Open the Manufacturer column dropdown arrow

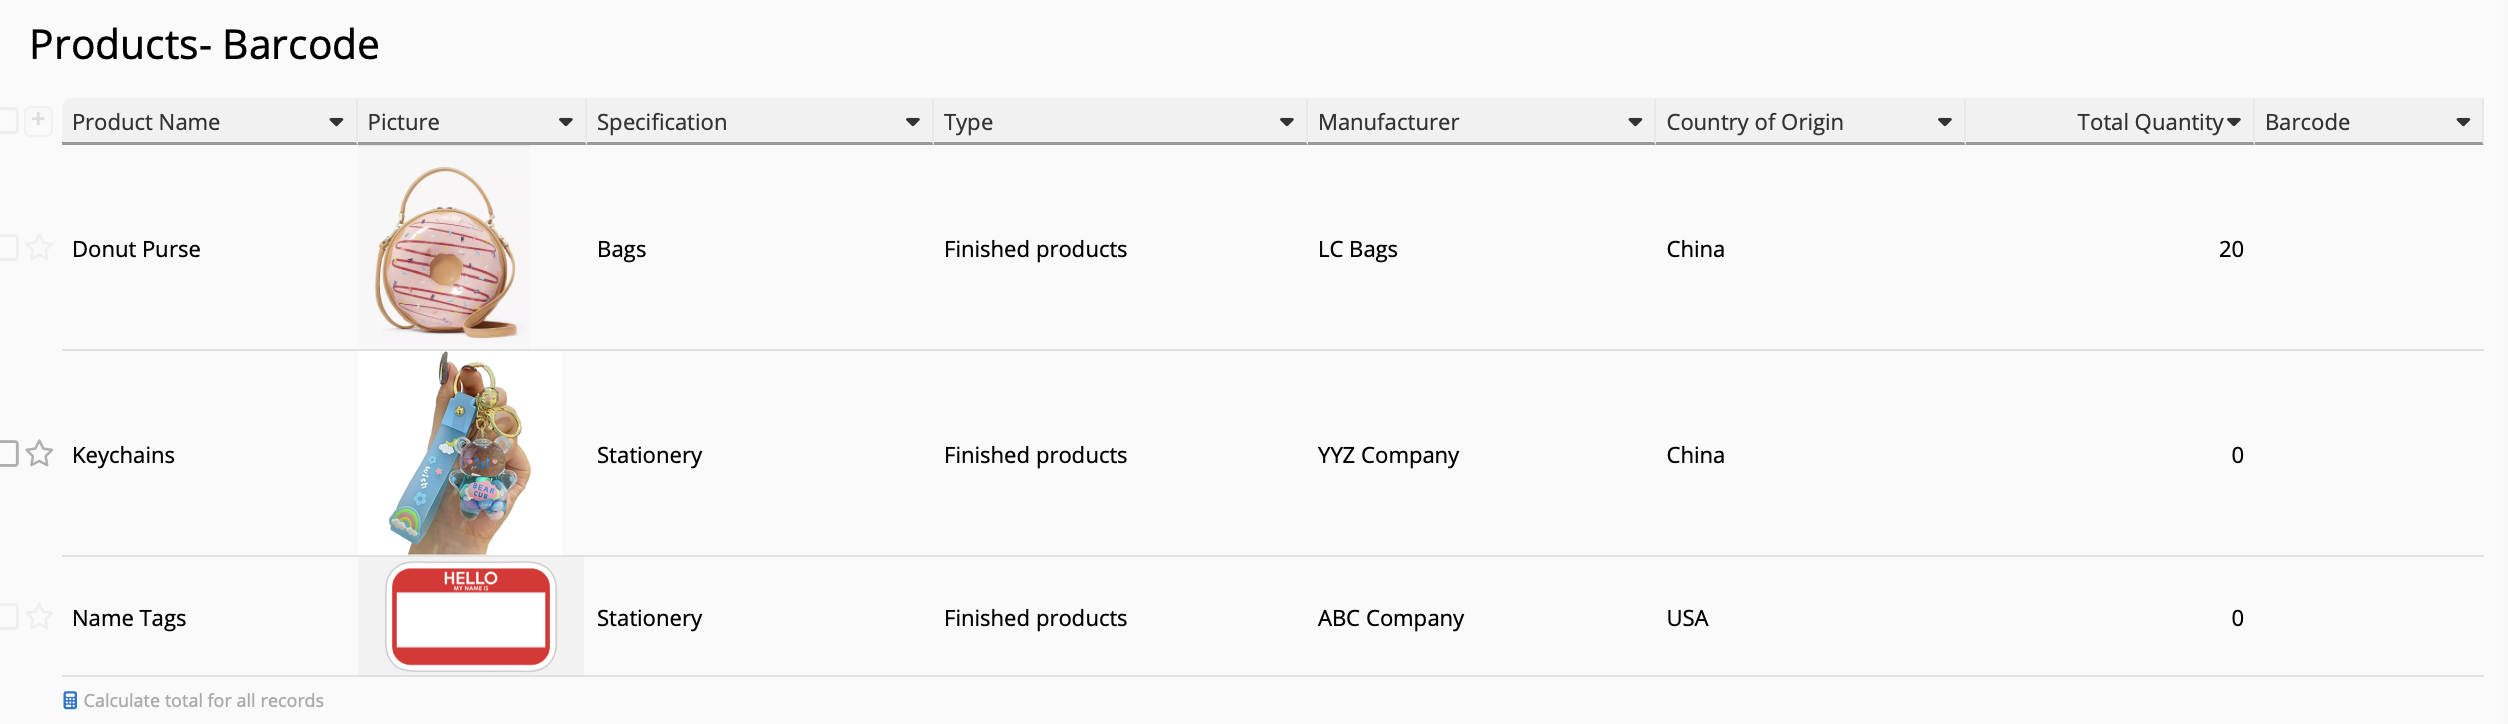pos(1635,122)
